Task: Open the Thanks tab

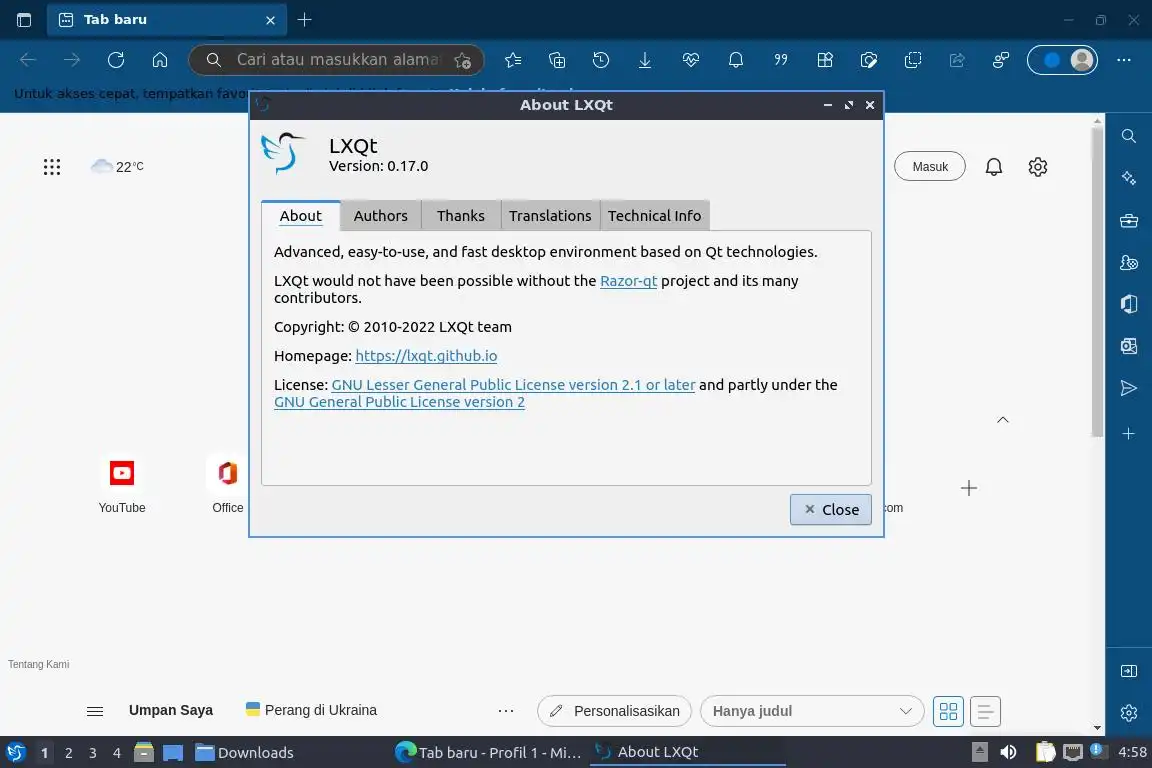Action: [461, 215]
